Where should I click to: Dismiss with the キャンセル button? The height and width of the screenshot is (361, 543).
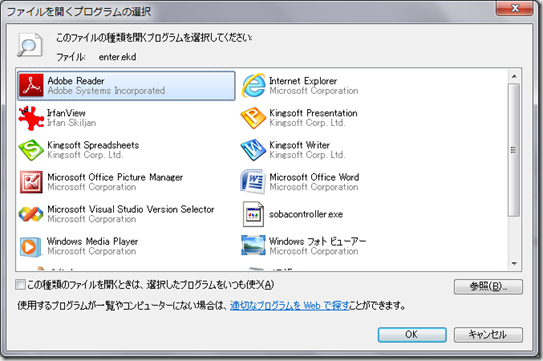488,335
